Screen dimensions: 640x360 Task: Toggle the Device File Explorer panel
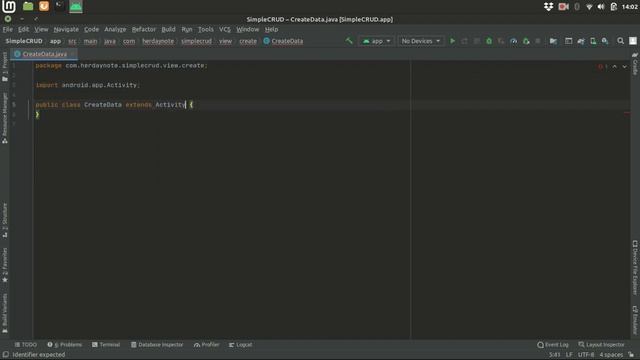(x=635, y=267)
